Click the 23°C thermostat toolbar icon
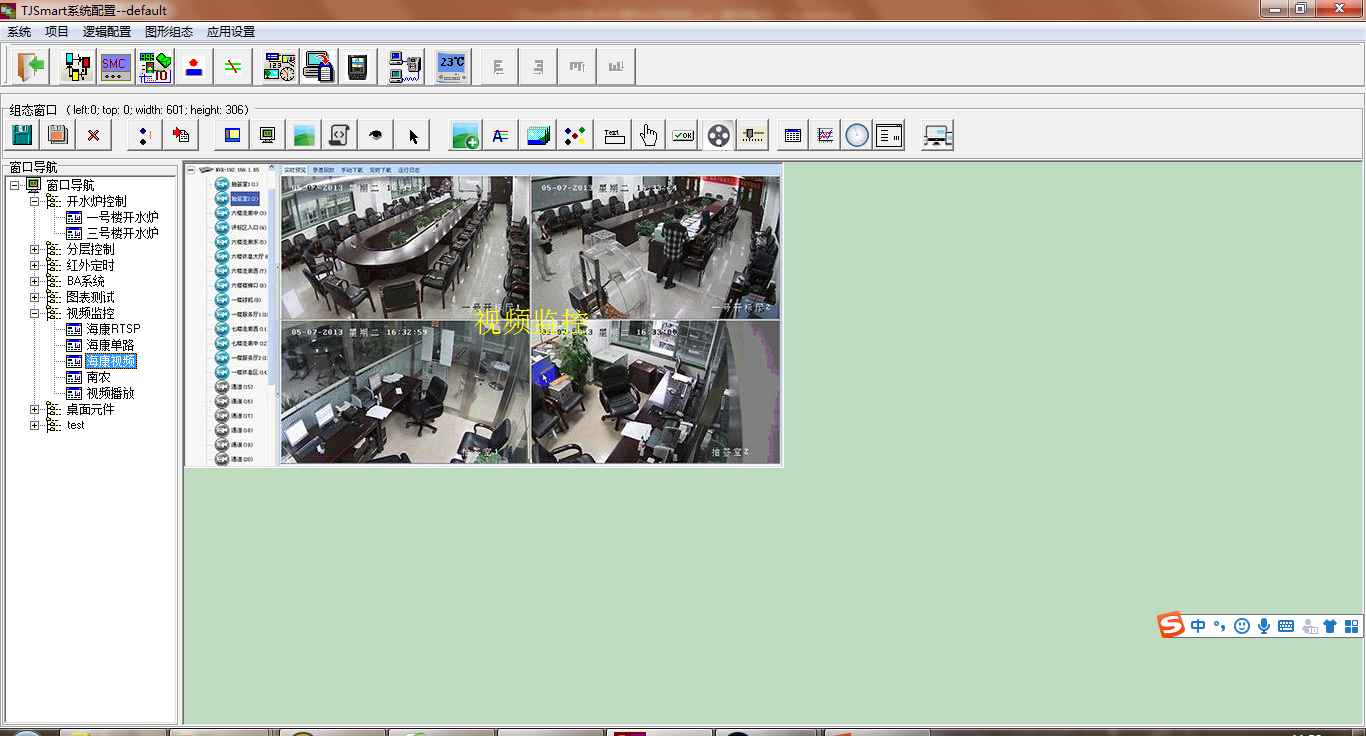Viewport: 1366px width, 736px height. [452, 67]
